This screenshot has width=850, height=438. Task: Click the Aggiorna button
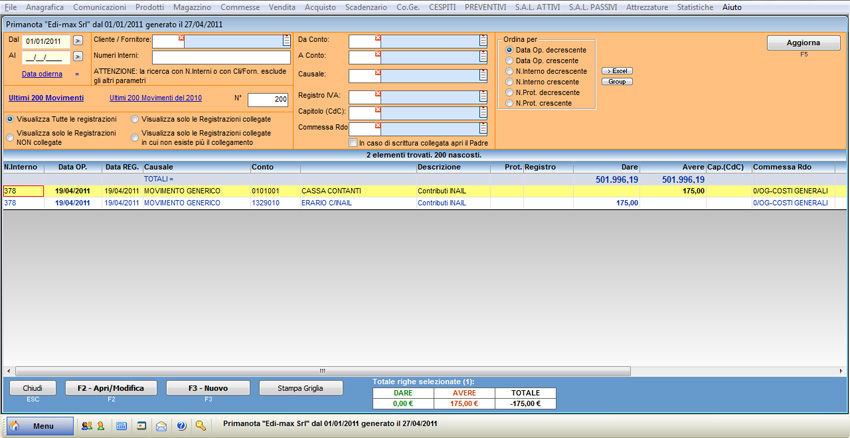coord(803,43)
